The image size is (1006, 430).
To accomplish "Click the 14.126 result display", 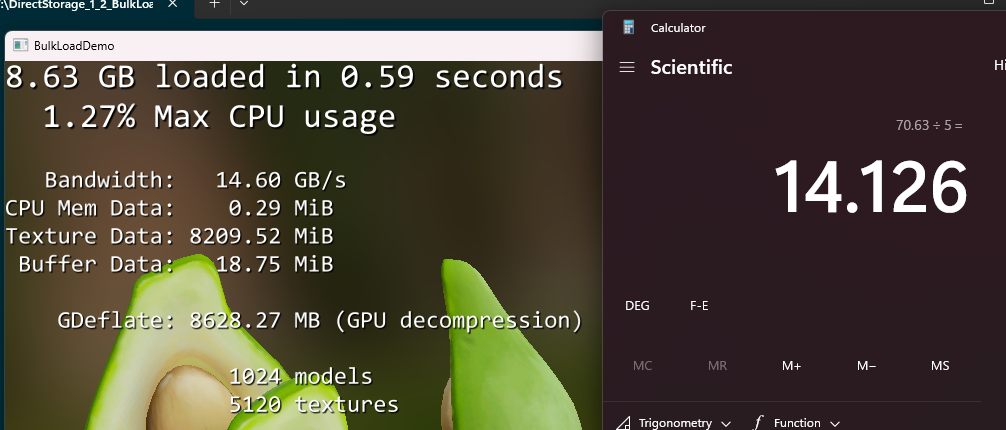I will (x=870, y=187).
